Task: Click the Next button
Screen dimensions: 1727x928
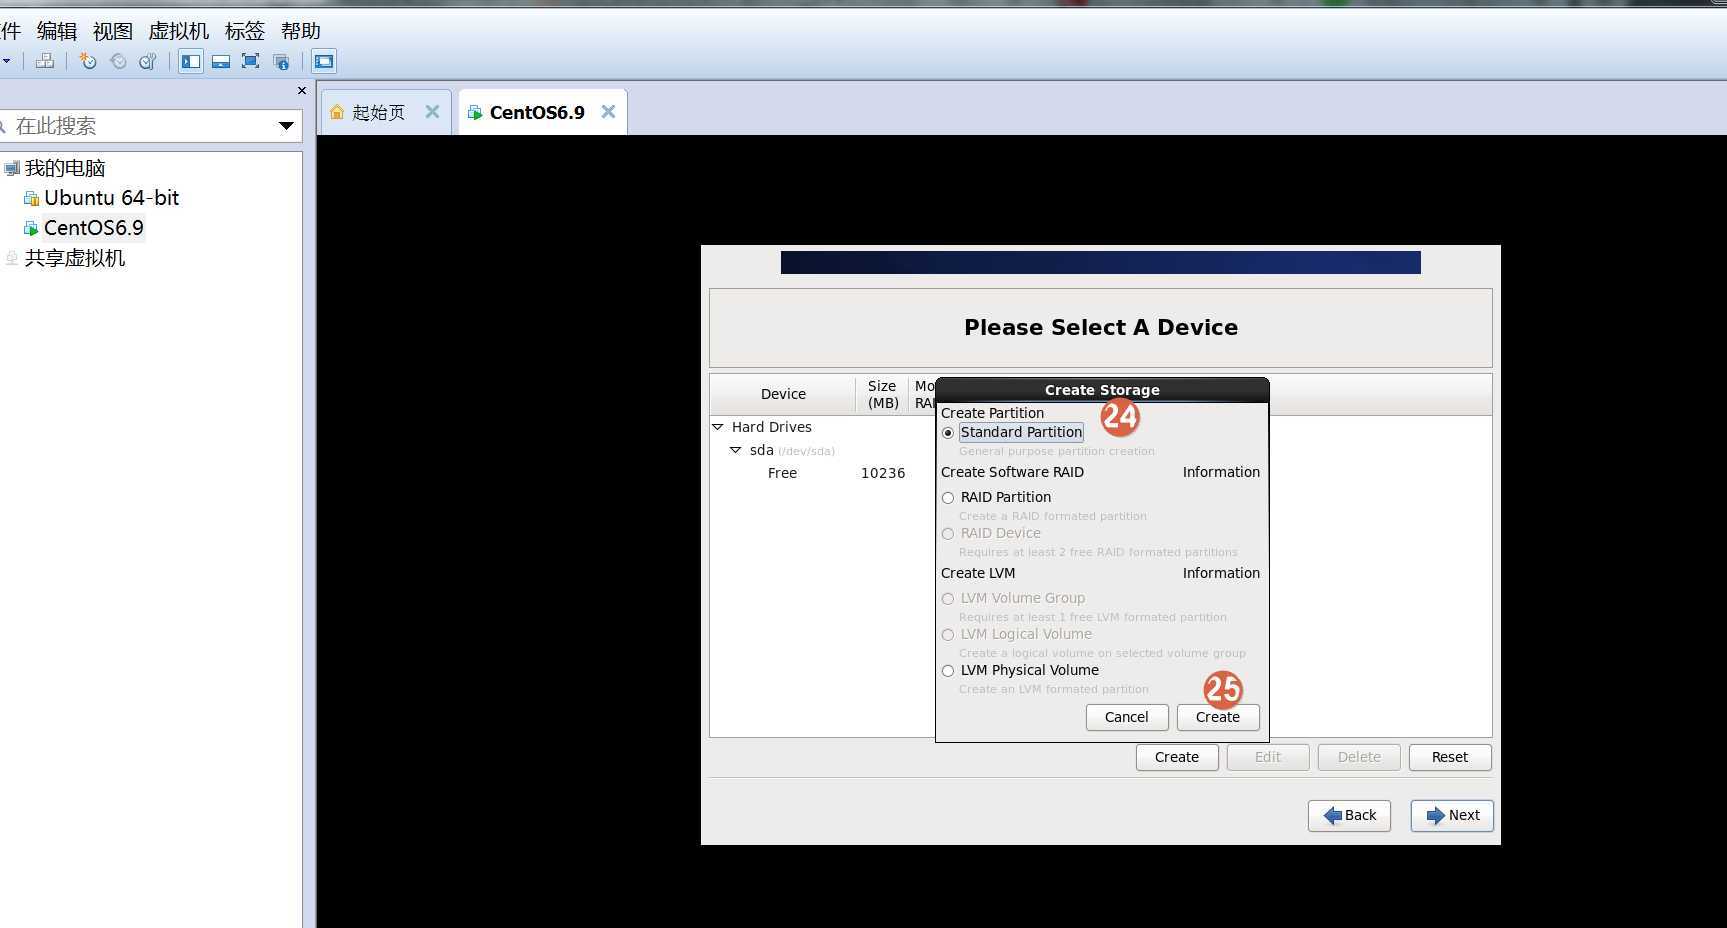Action: click(1452, 815)
